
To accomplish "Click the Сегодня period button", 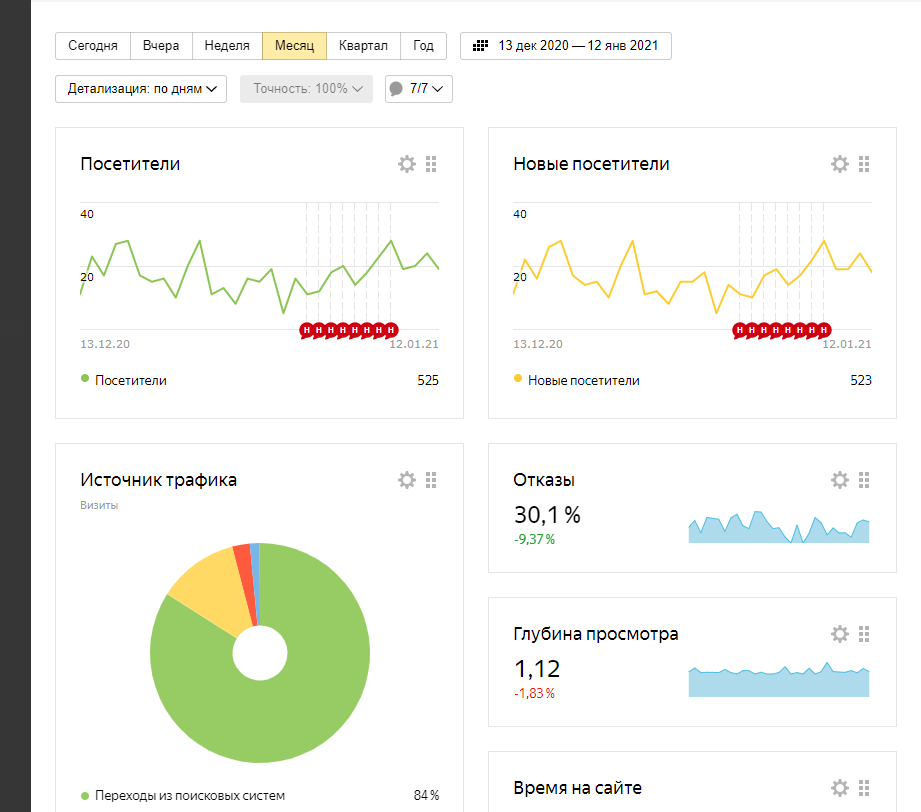I will (93, 46).
